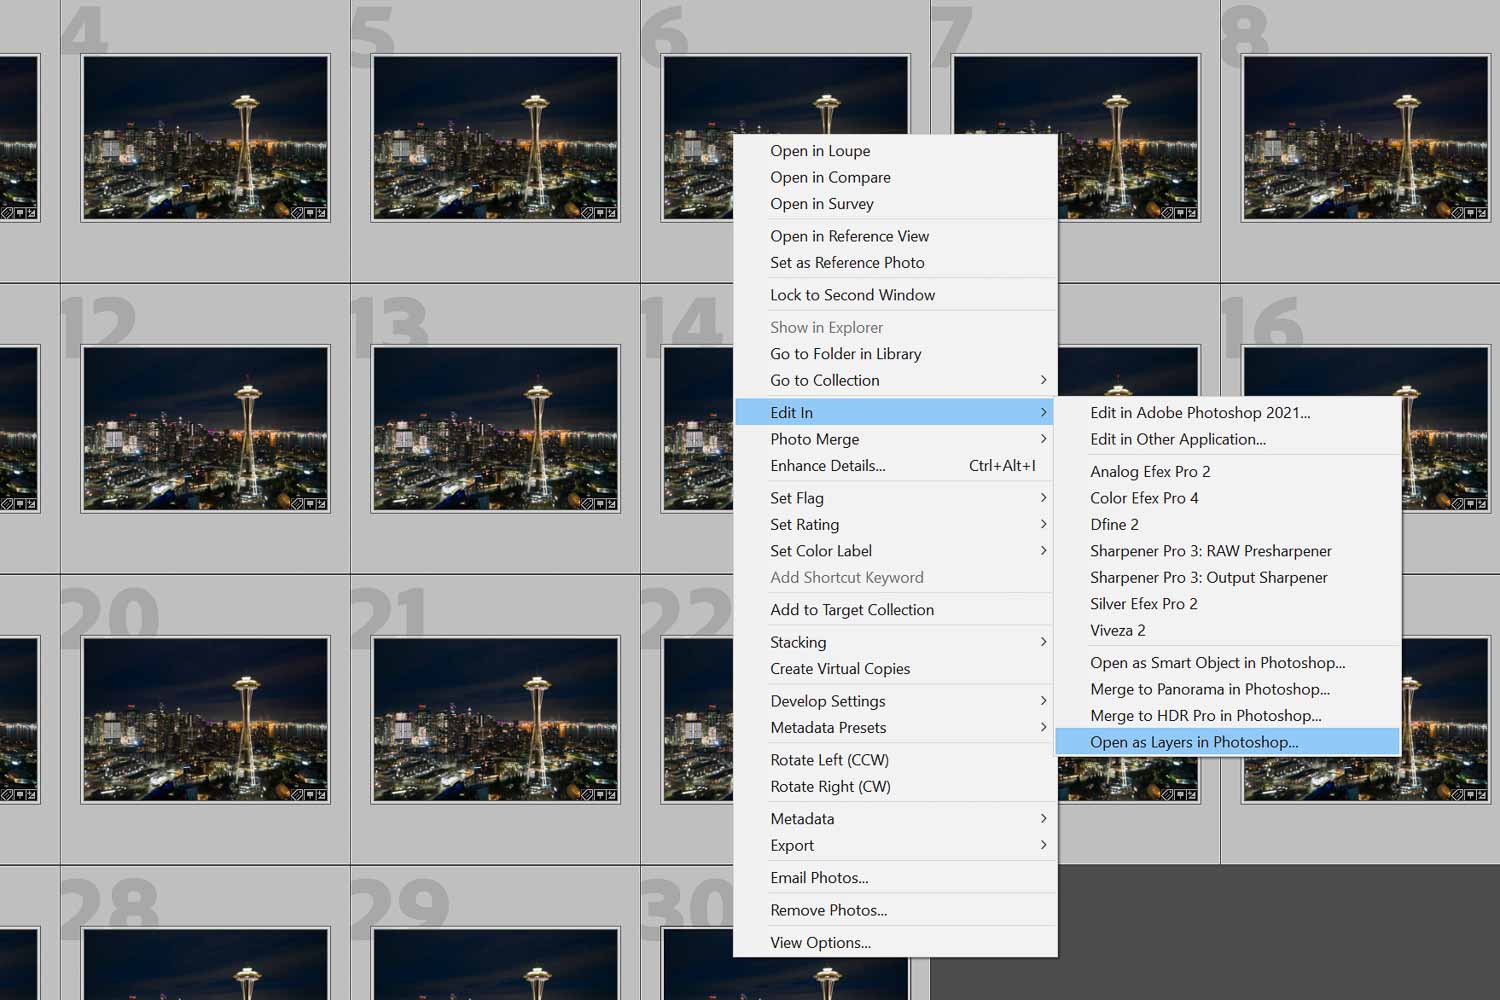Choose Create Virtual Copies
Image resolution: width=1500 pixels, height=1000 pixels.
(895, 669)
